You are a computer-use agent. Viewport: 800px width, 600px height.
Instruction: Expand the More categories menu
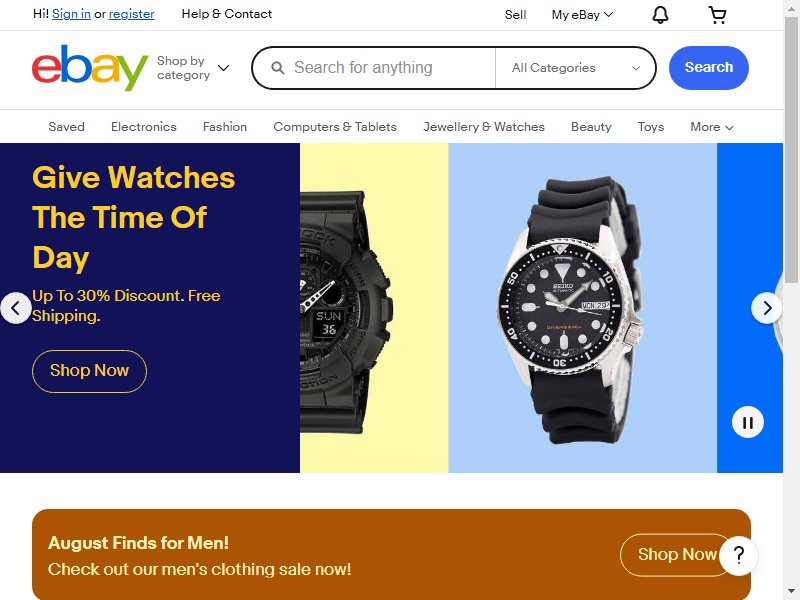pos(712,127)
